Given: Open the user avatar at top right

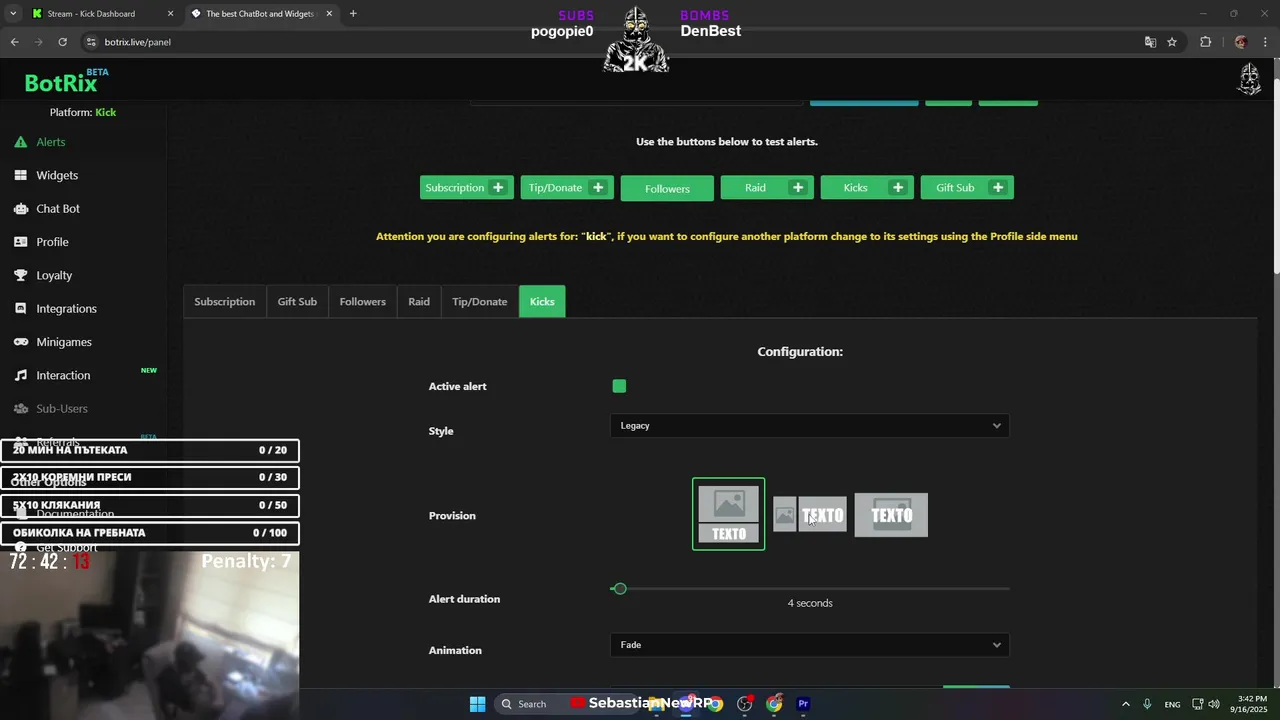Looking at the screenshot, I should pos(1249,79).
